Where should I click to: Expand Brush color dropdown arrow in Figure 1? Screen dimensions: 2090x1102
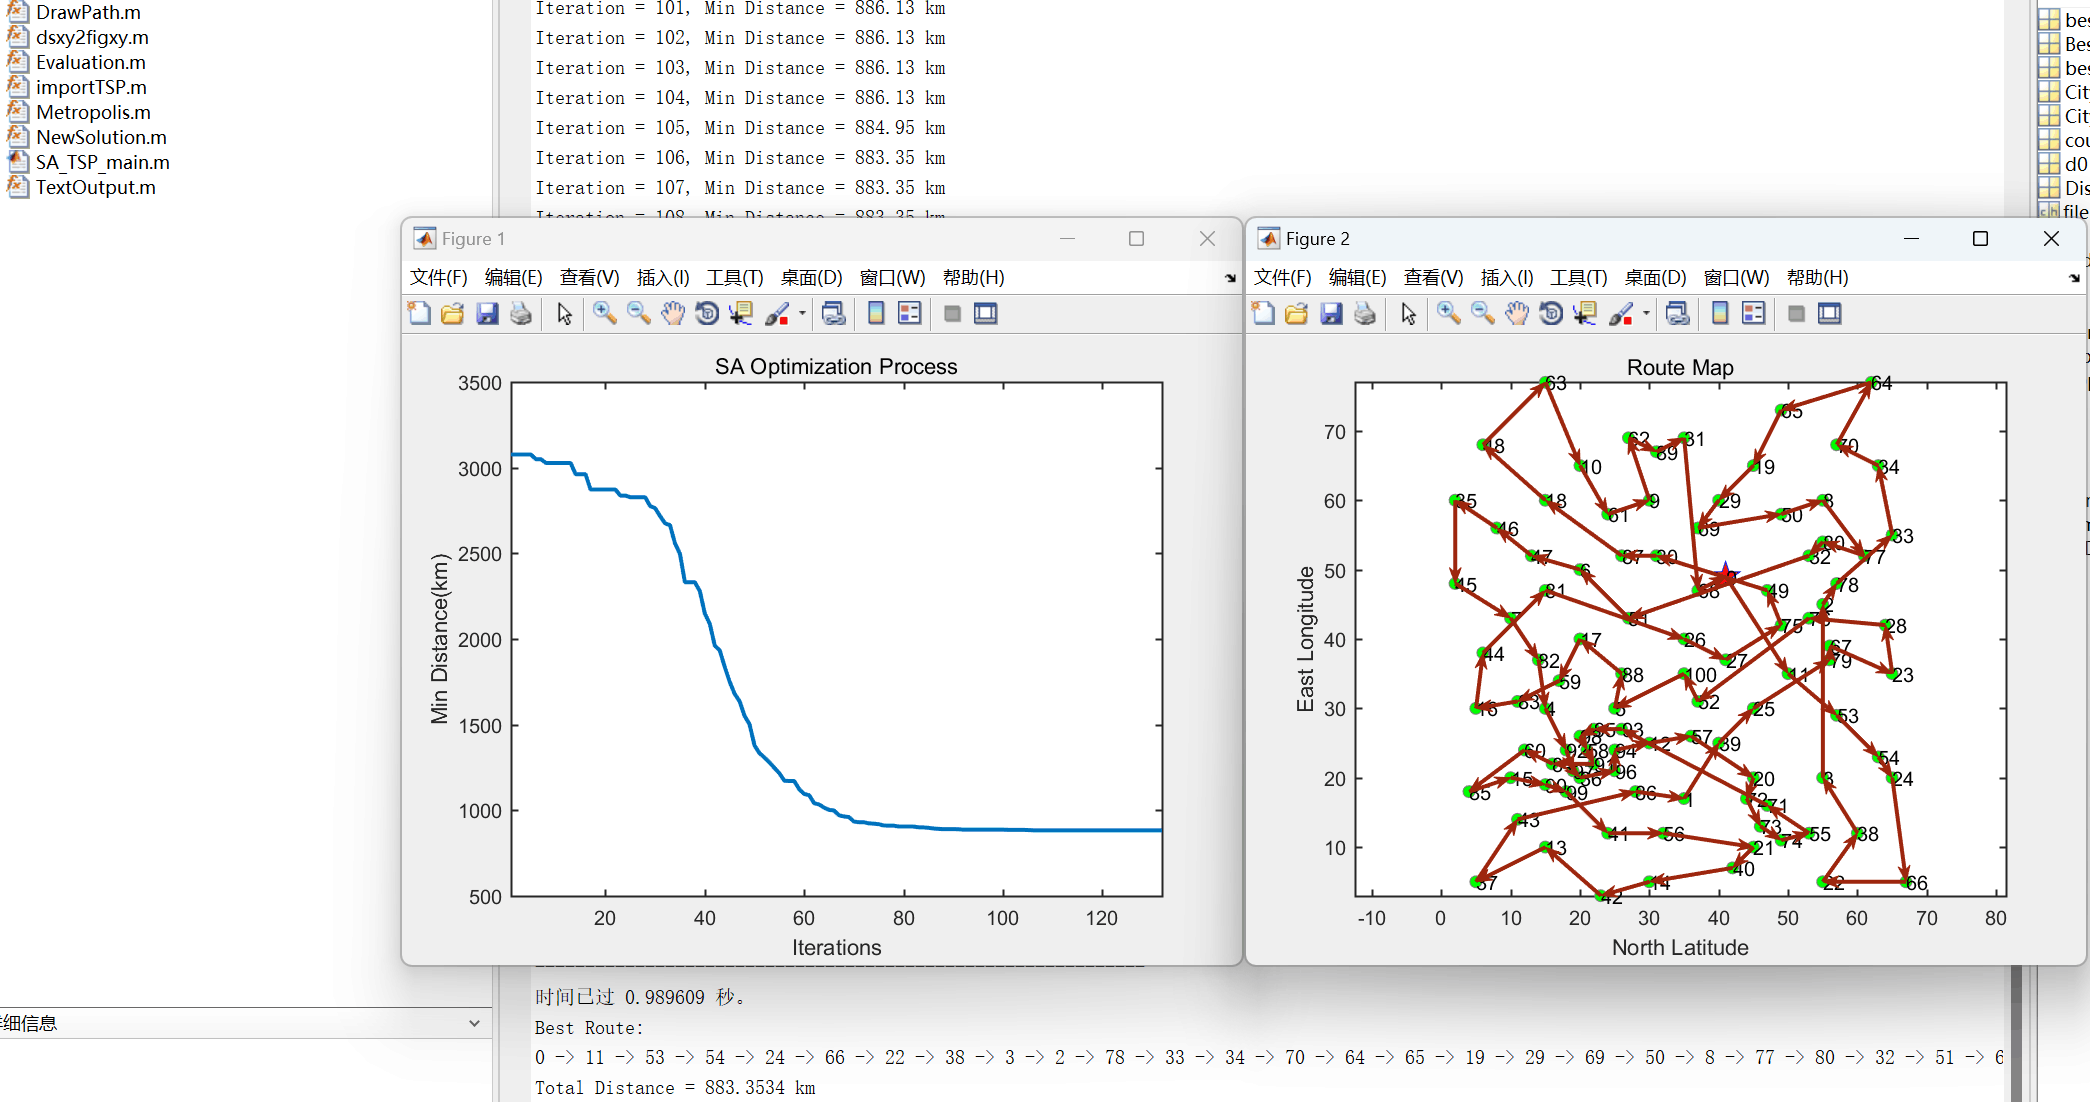click(802, 314)
